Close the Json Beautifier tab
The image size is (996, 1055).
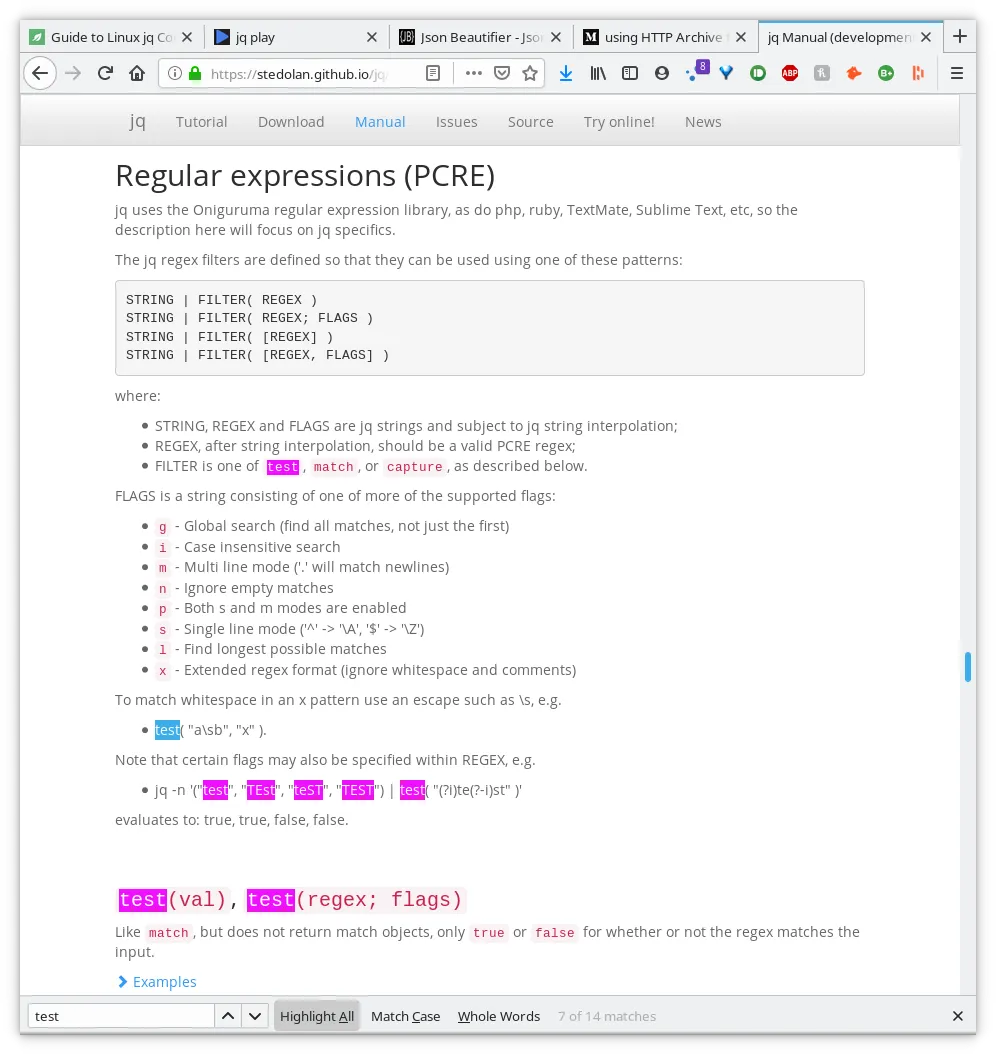click(556, 38)
